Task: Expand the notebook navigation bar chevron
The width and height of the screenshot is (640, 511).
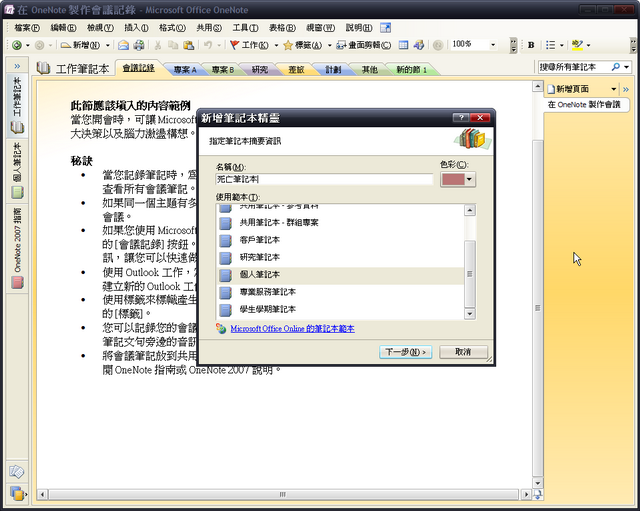Action: pyautogui.click(x=17, y=66)
